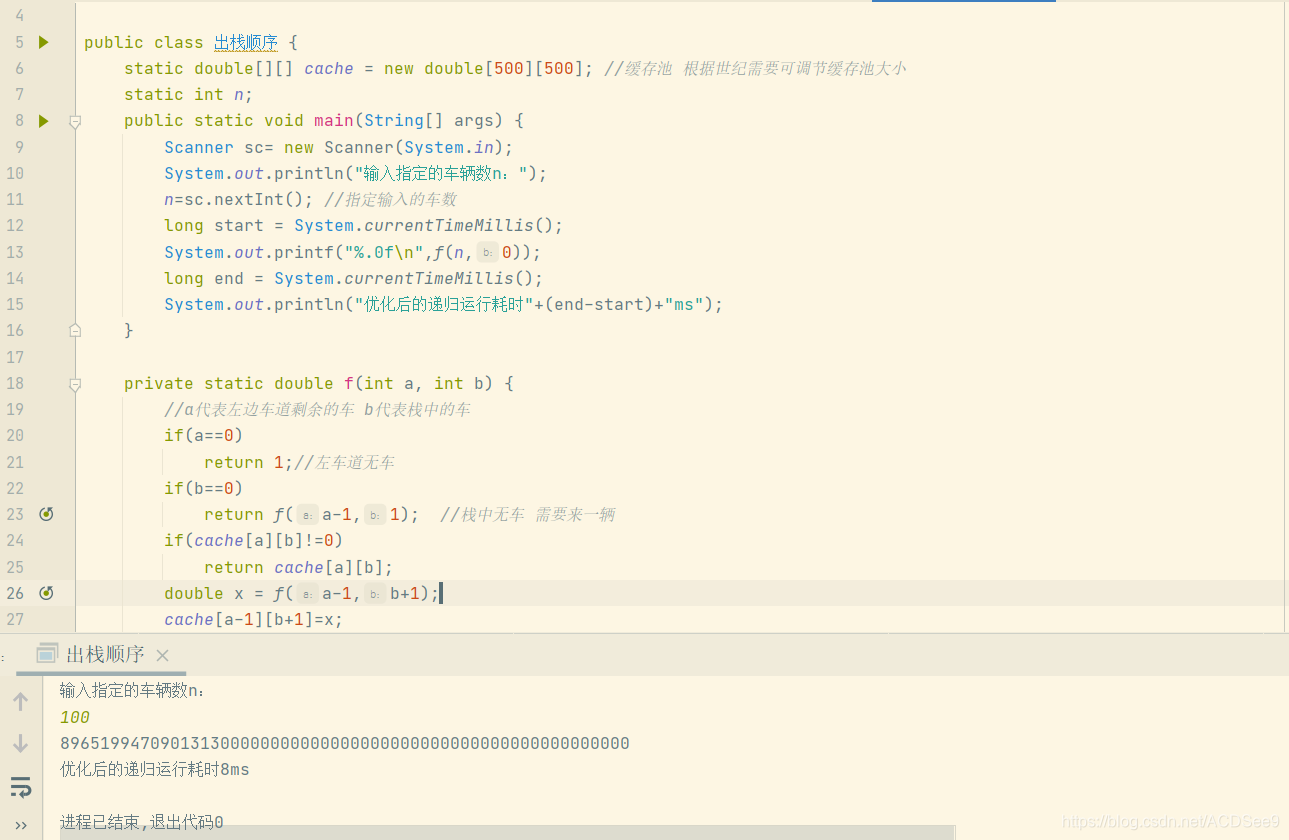Click line number 12 in the gutter

pos(14,226)
